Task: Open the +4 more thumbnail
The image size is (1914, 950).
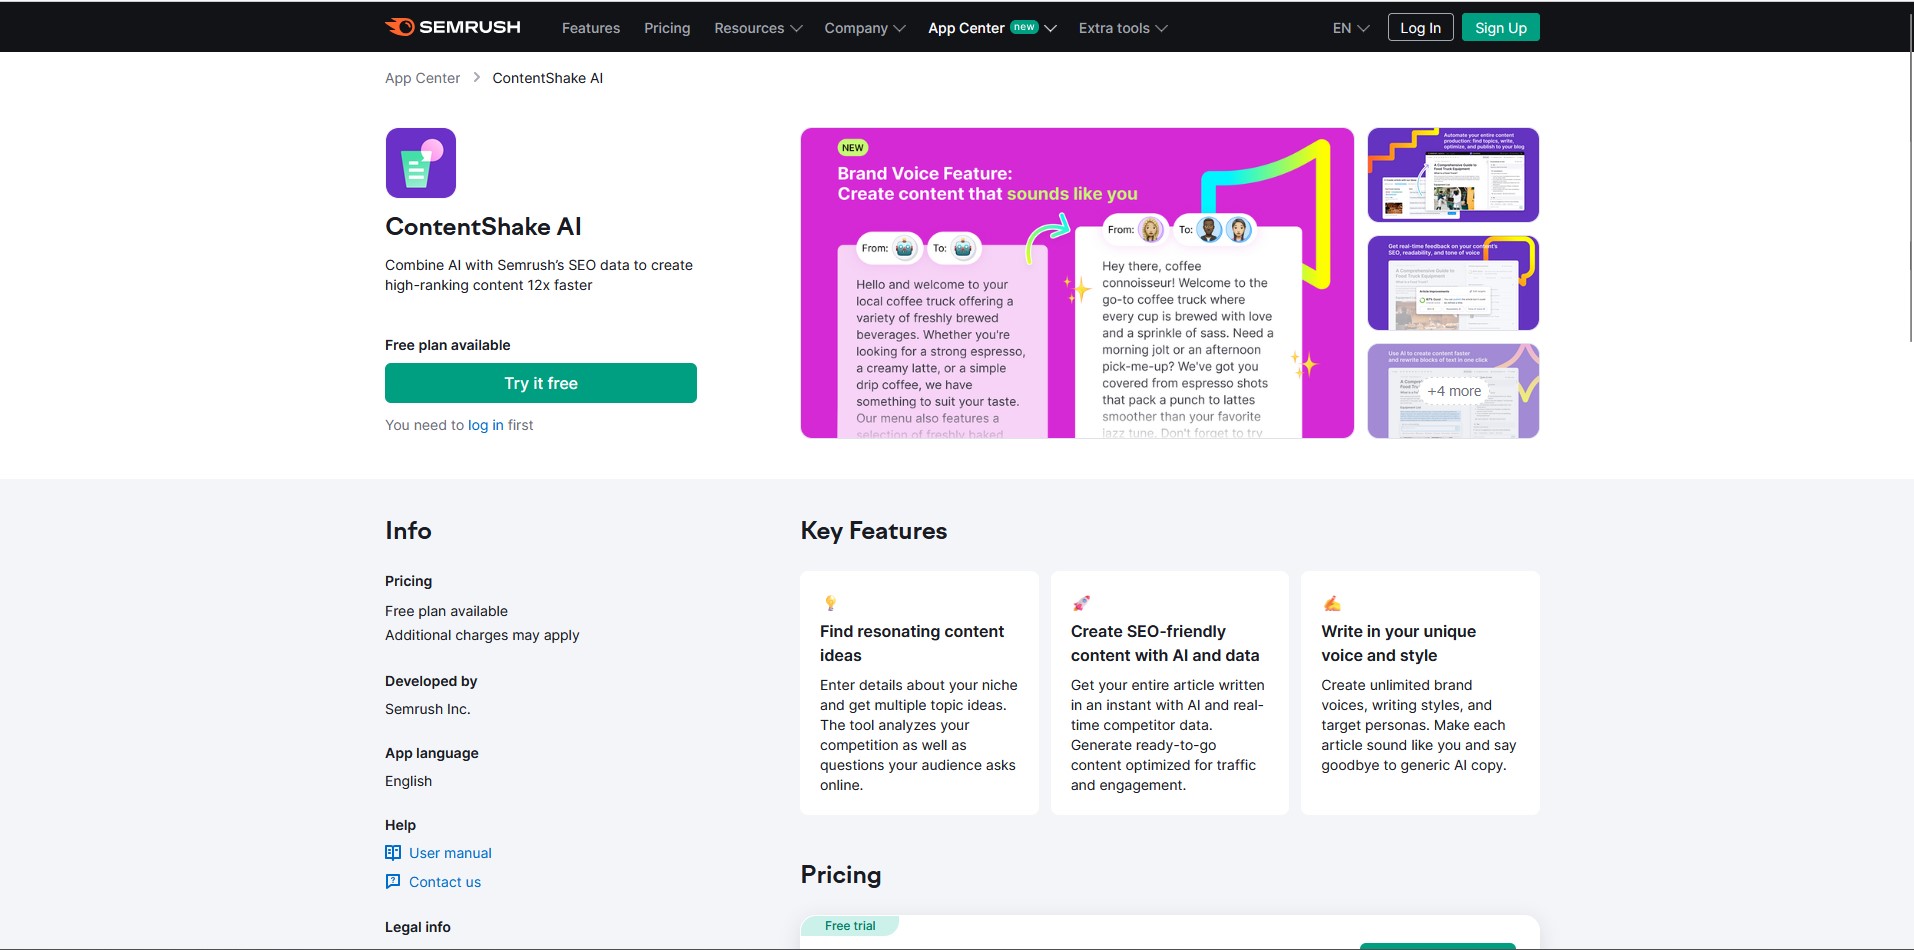Action: pyautogui.click(x=1453, y=391)
